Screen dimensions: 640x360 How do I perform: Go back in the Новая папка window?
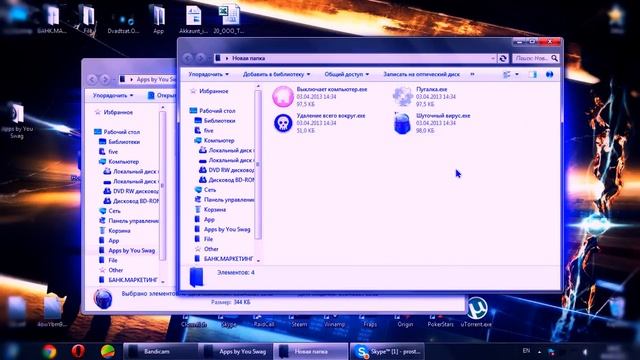pos(188,58)
